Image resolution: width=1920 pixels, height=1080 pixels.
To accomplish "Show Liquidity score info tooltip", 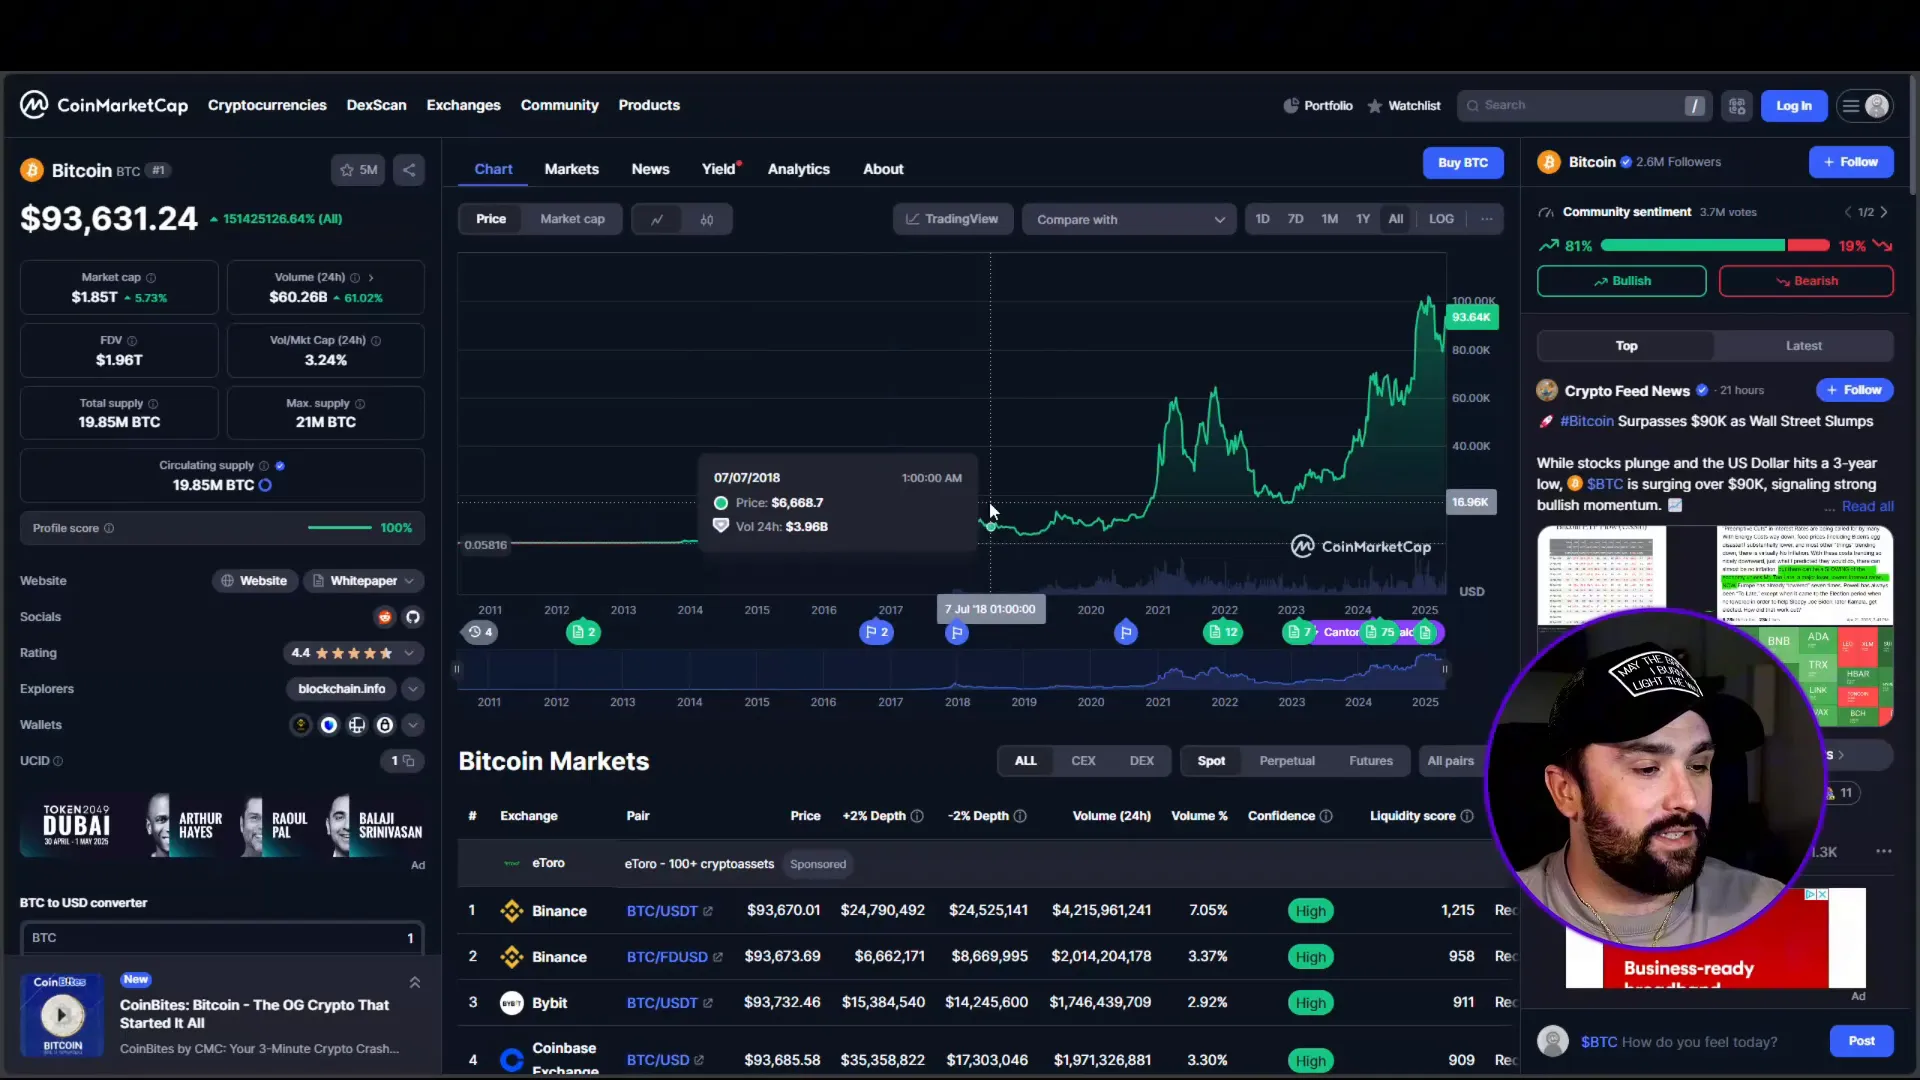I will [x=1467, y=816].
